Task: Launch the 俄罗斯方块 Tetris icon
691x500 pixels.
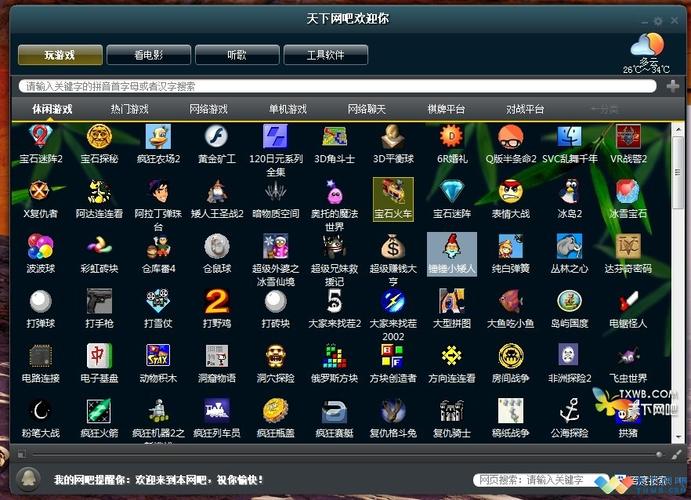Action: click(x=334, y=356)
